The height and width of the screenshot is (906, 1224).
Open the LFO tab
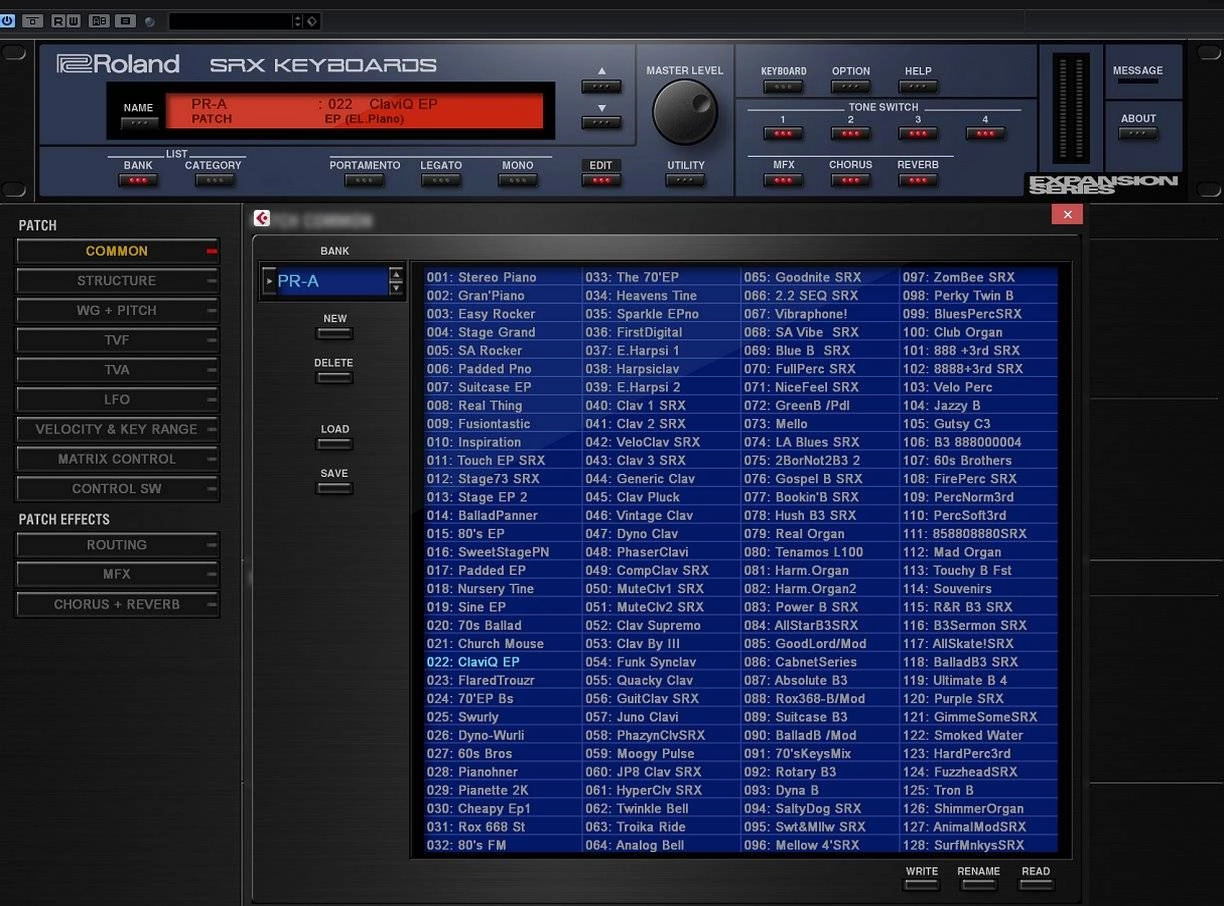(117, 400)
